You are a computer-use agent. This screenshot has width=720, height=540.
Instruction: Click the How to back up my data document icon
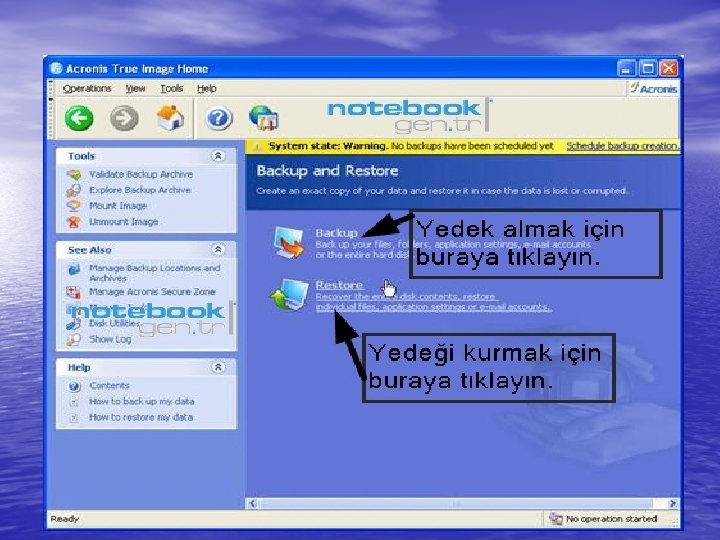74,402
